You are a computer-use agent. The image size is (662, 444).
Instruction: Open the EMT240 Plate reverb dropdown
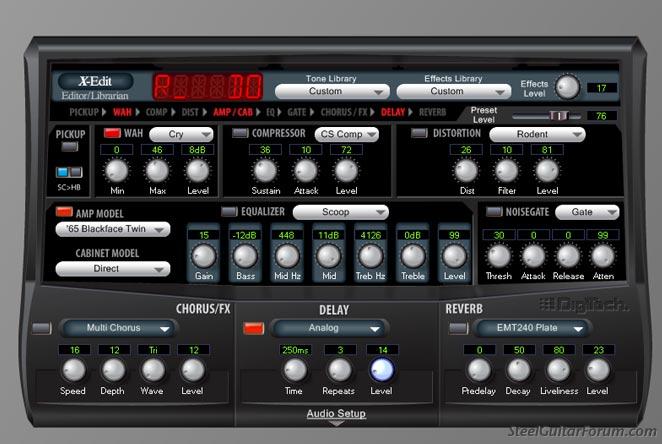[532, 328]
